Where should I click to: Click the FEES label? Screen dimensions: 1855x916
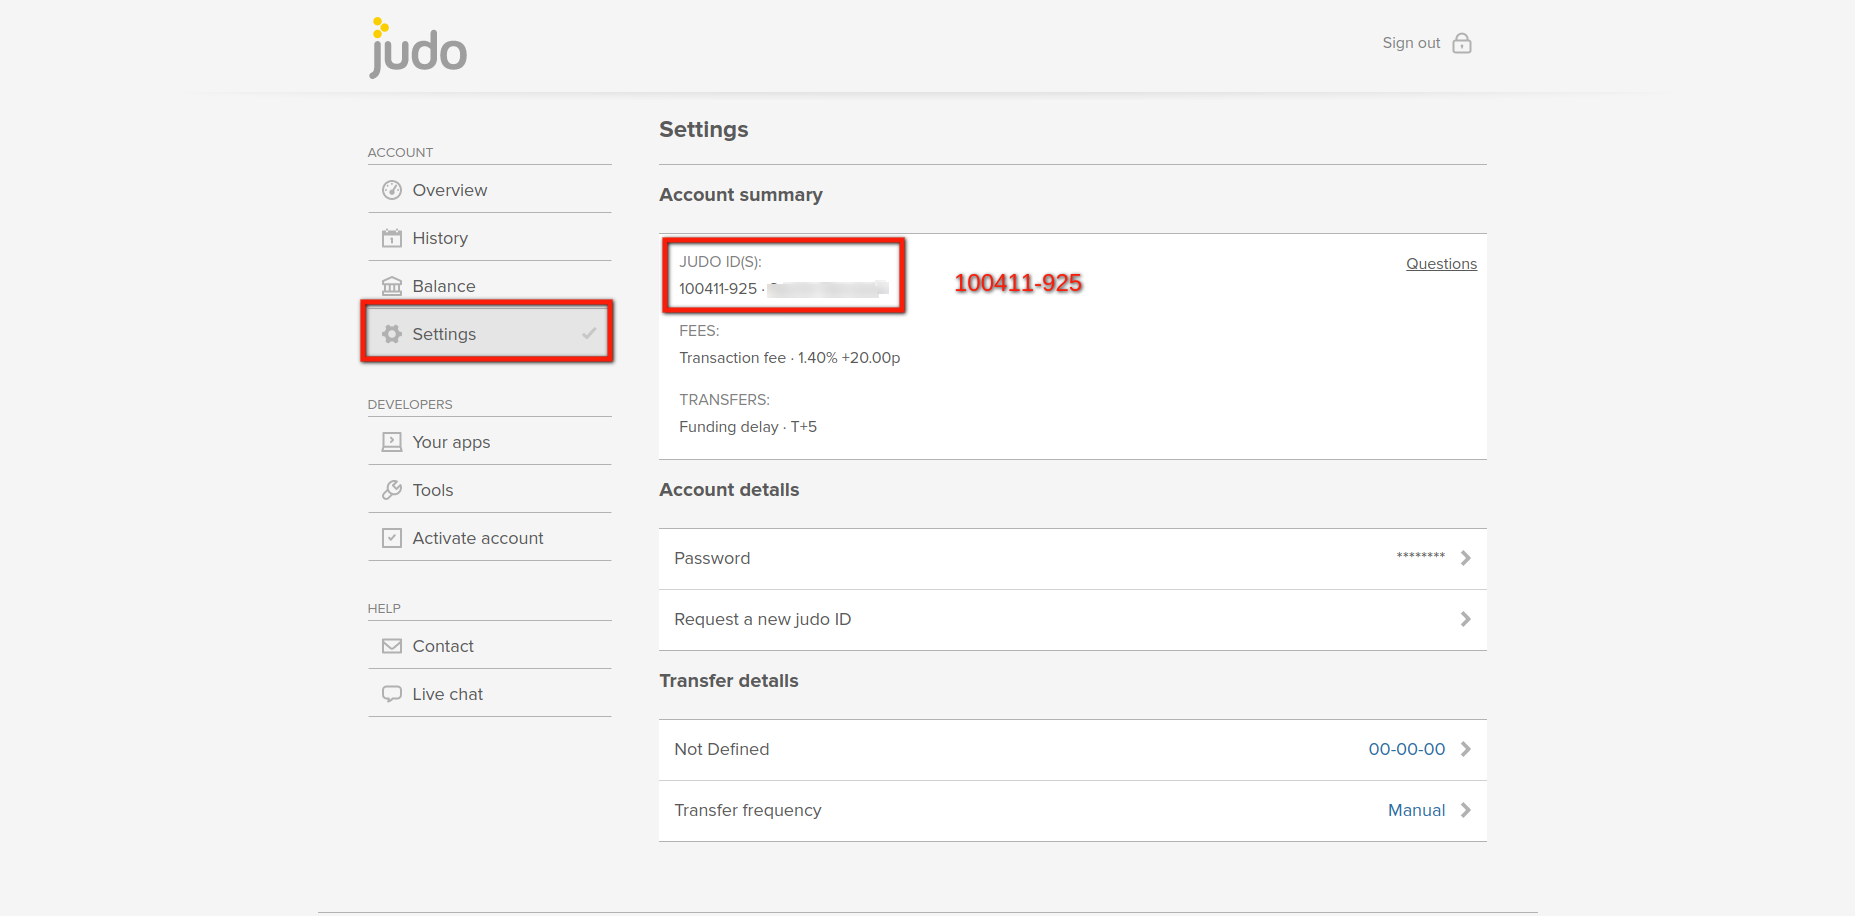(x=699, y=331)
